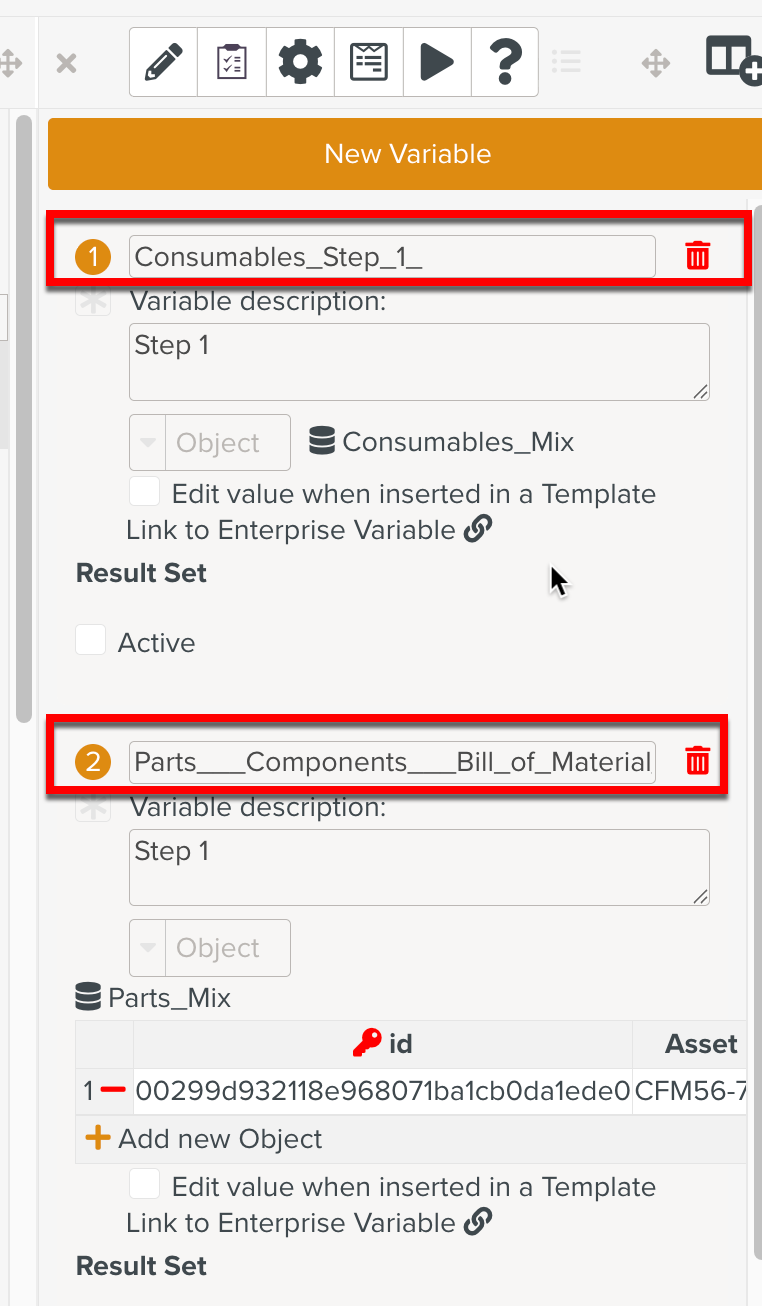The width and height of the screenshot is (762, 1306).
Task: Enable the first Edit value when inserted checkbox
Action: pos(145,492)
